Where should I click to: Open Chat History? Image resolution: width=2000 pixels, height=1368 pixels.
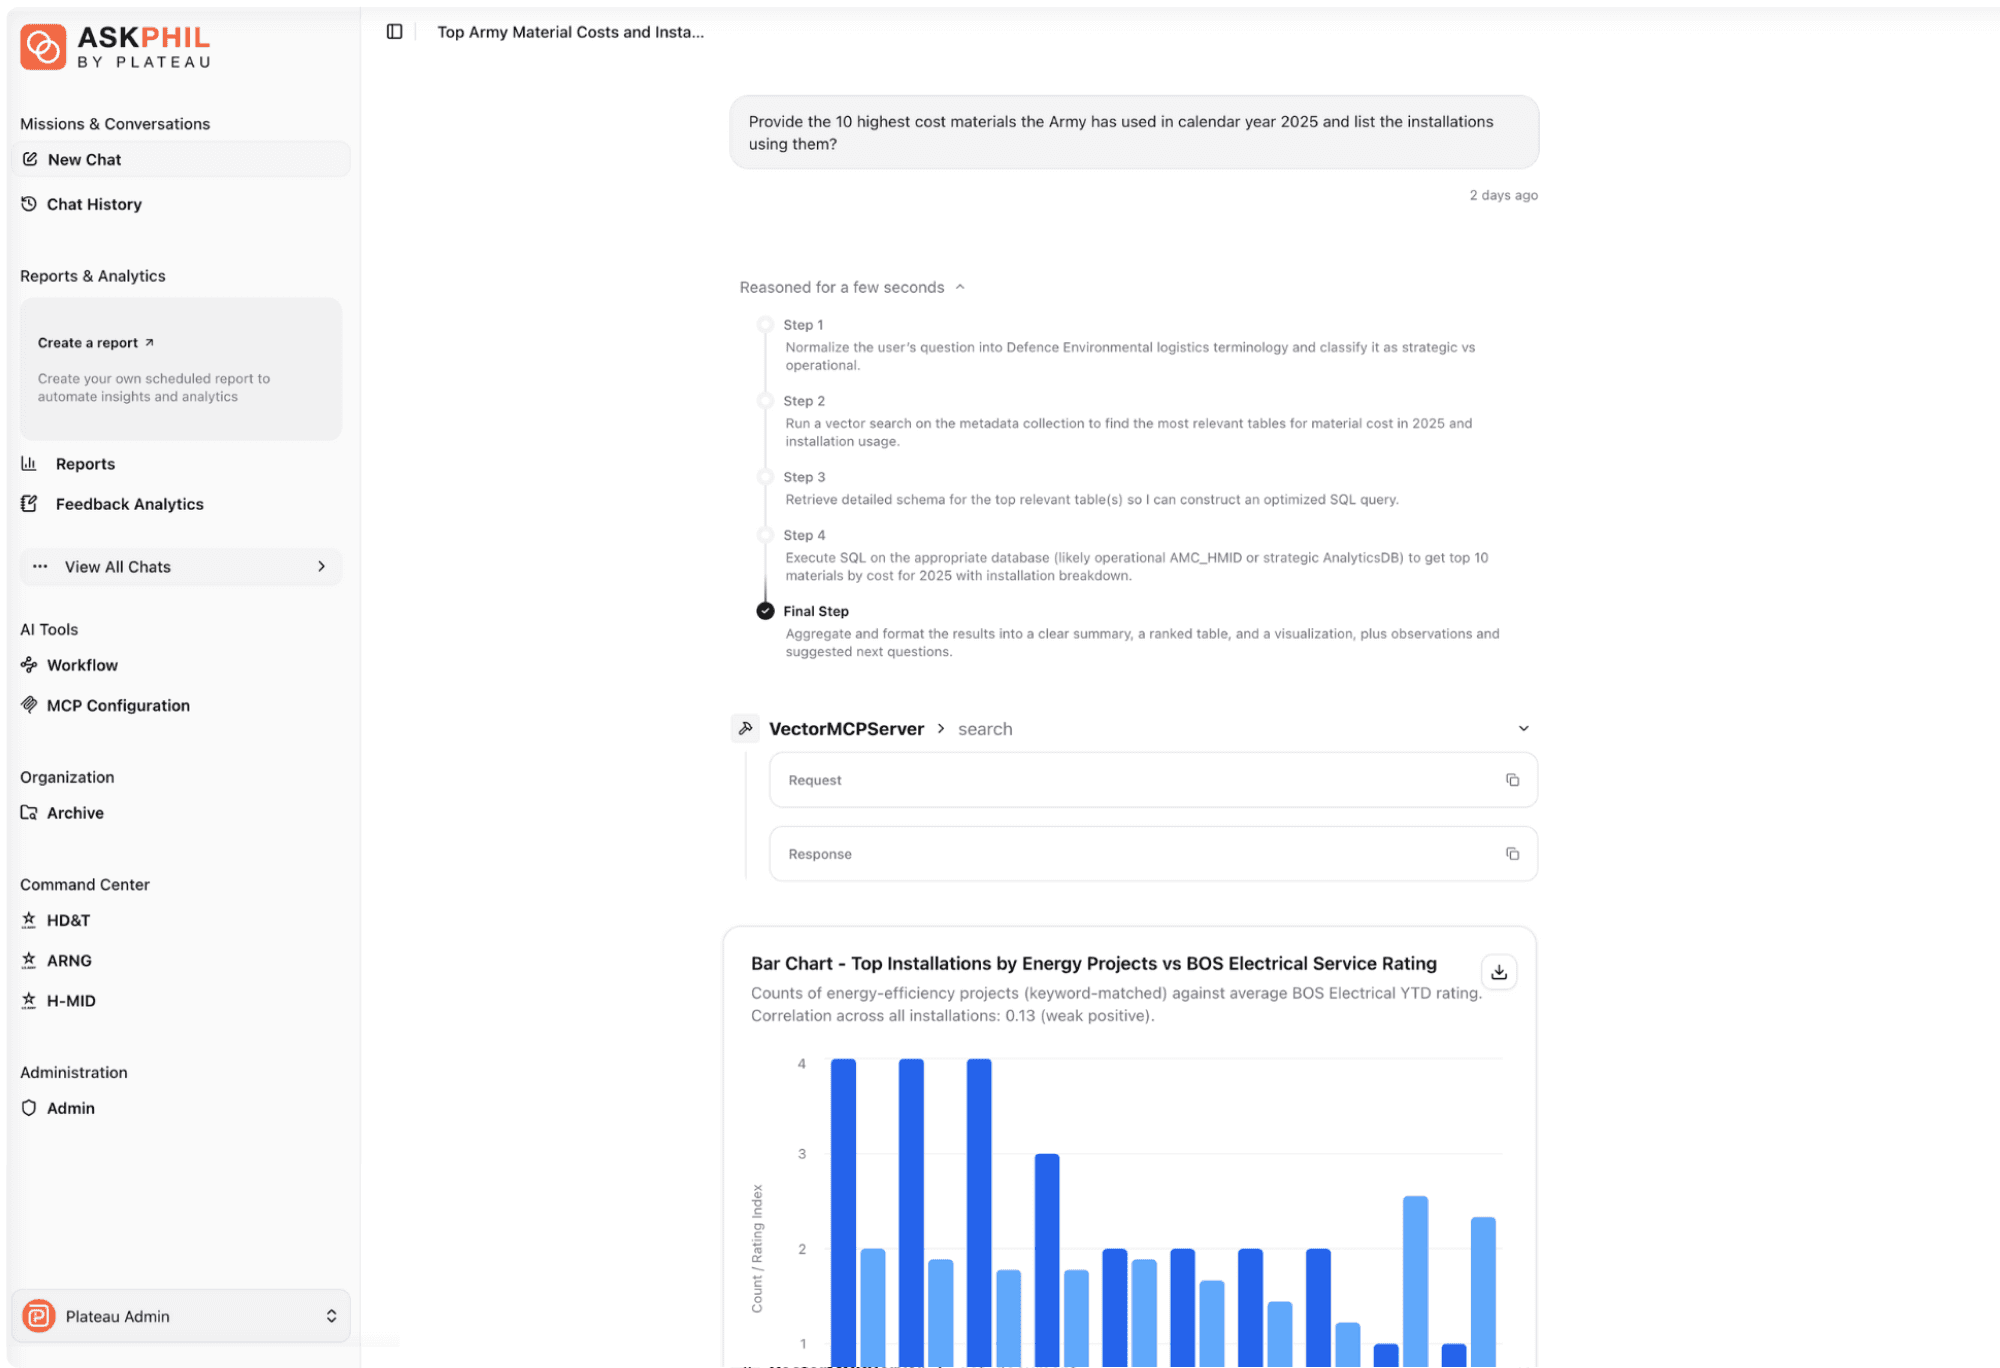94,204
